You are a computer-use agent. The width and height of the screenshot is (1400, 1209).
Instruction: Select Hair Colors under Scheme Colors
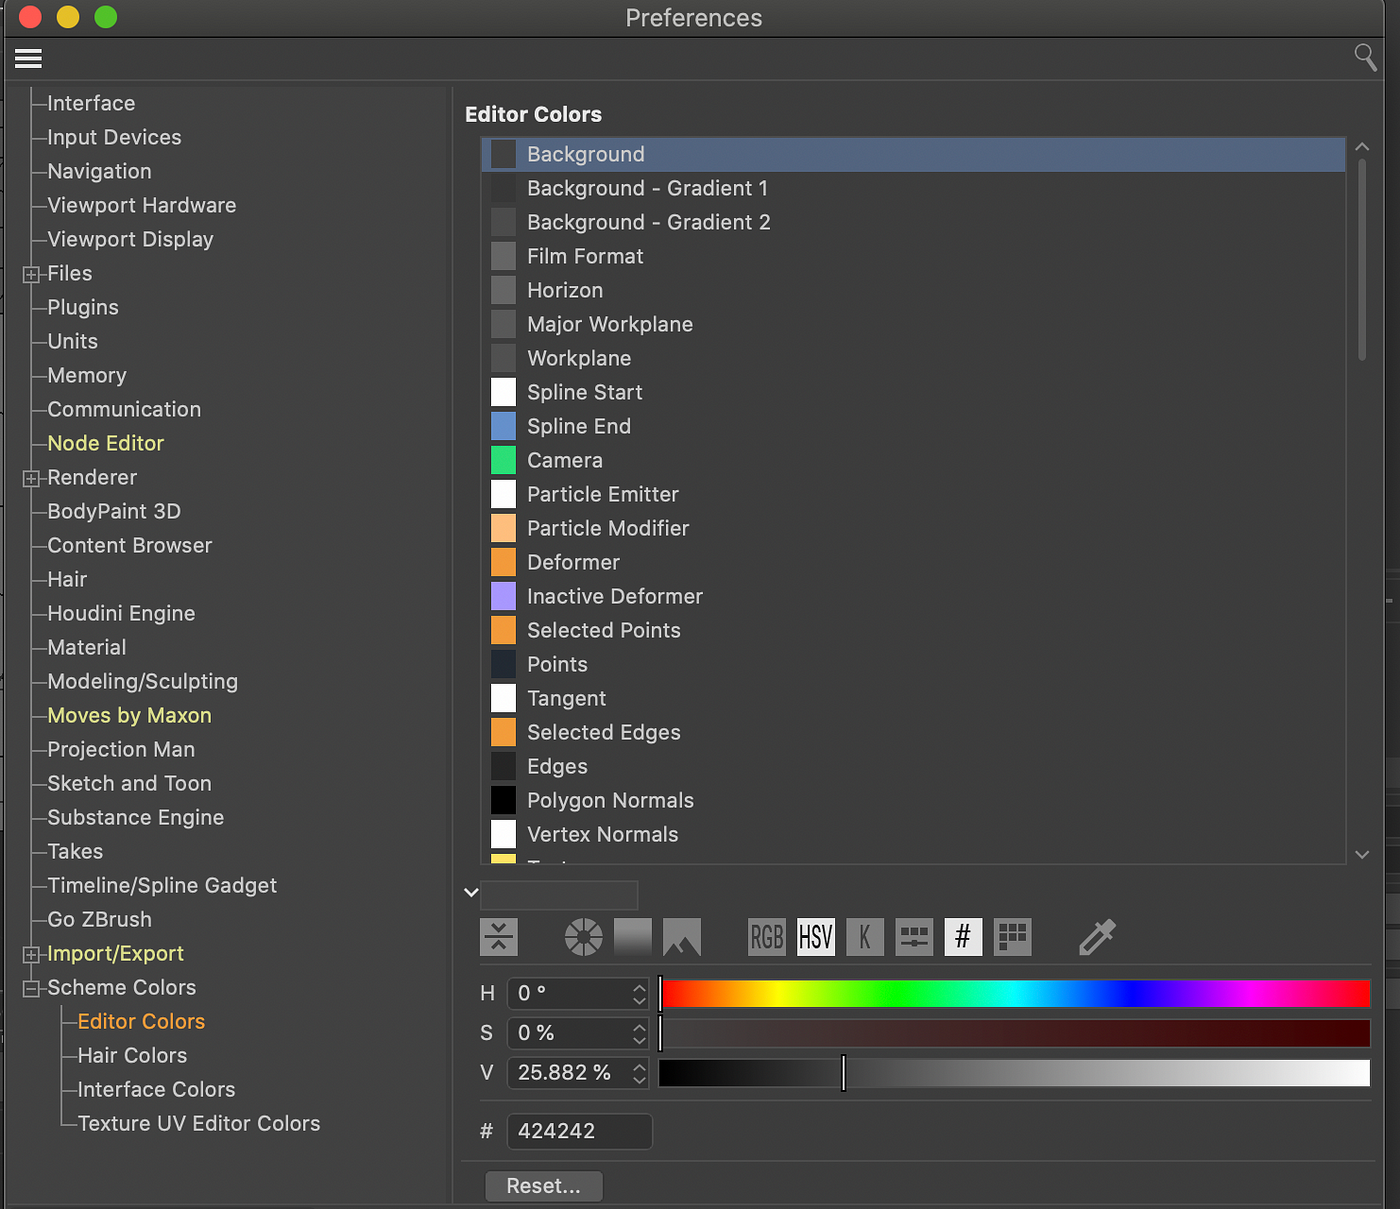[133, 1055]
